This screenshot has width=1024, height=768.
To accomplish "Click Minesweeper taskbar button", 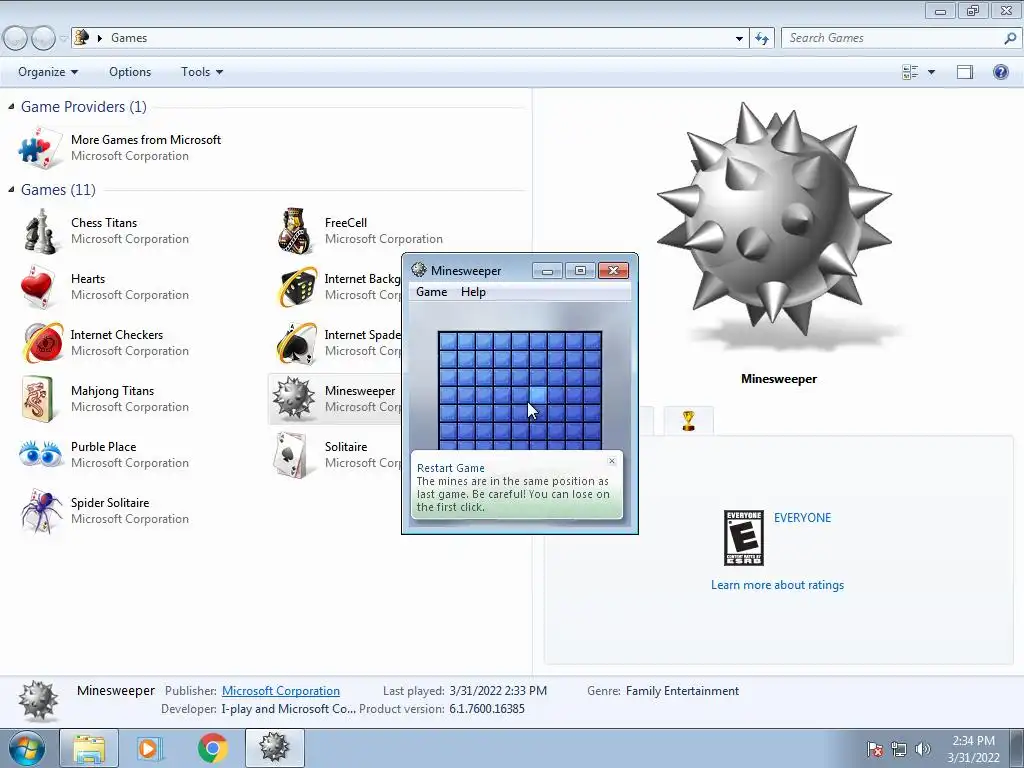I will pyautogui.click(x=274, y=748).
